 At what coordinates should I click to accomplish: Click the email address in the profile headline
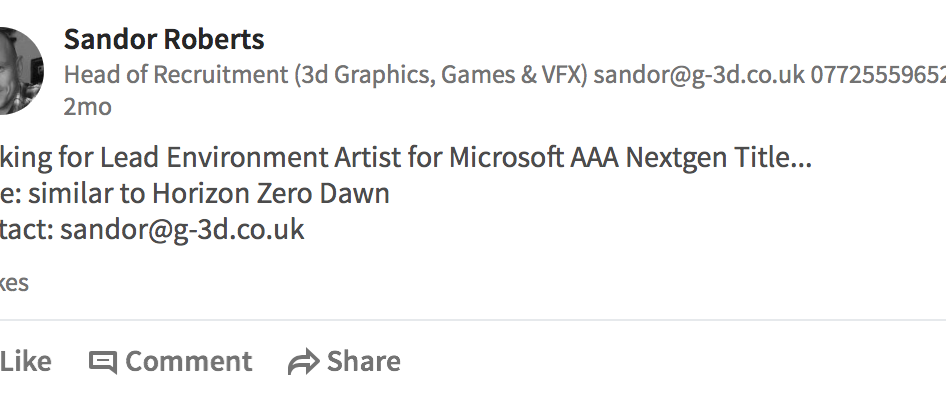(x=699, y=75)
